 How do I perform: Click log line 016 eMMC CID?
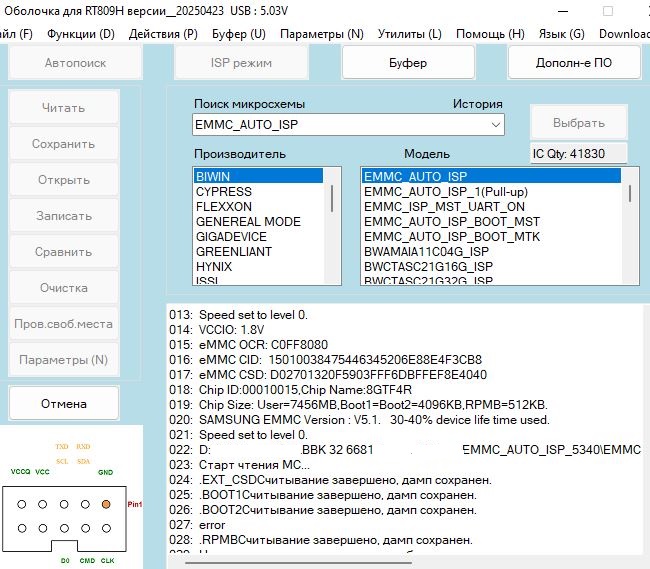pyautogui.click(x=325, y=359)
